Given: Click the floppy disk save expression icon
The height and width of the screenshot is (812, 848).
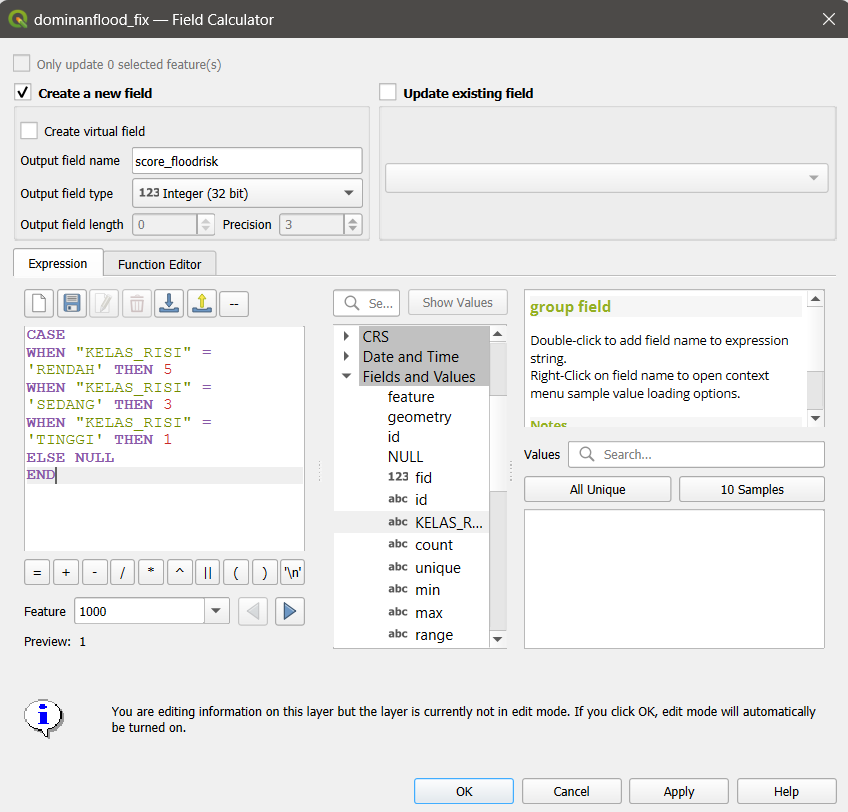Looking at the screenshot, I should pyautogui.click(x=71, y=303).
